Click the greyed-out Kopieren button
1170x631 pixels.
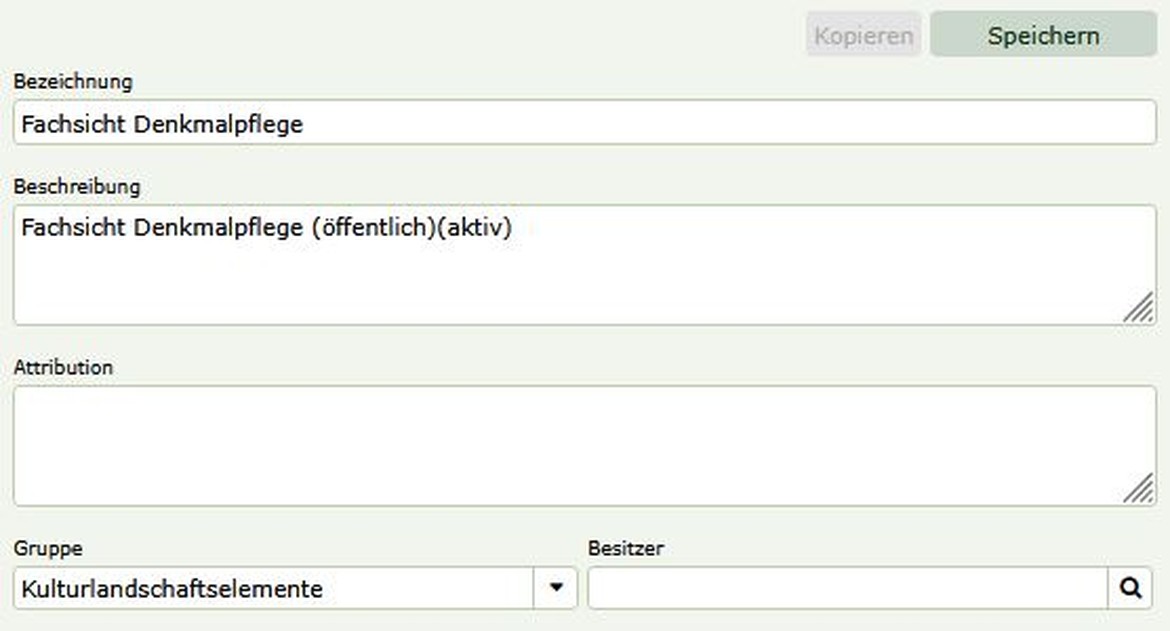[863, 36]
